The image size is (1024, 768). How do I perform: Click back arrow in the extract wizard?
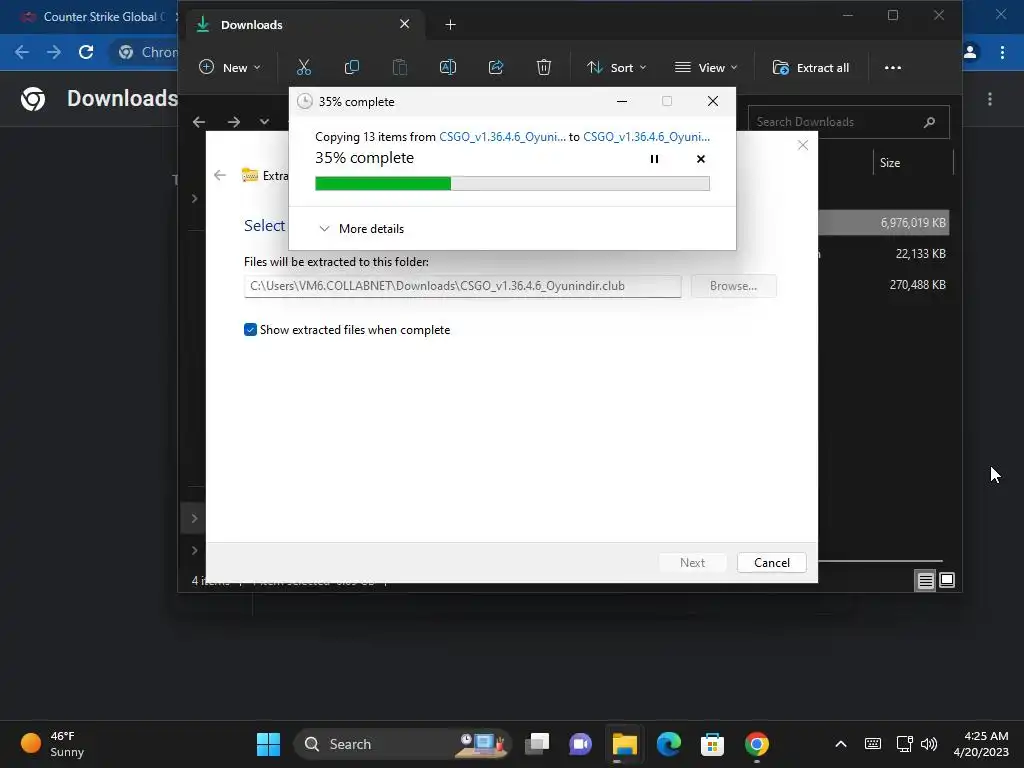click(220, 175)
